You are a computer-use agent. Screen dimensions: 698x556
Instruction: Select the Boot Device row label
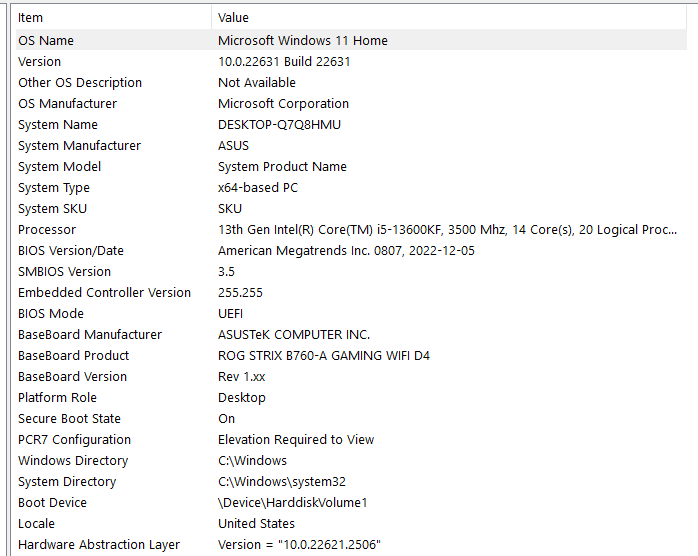click(x=53, y=503)
